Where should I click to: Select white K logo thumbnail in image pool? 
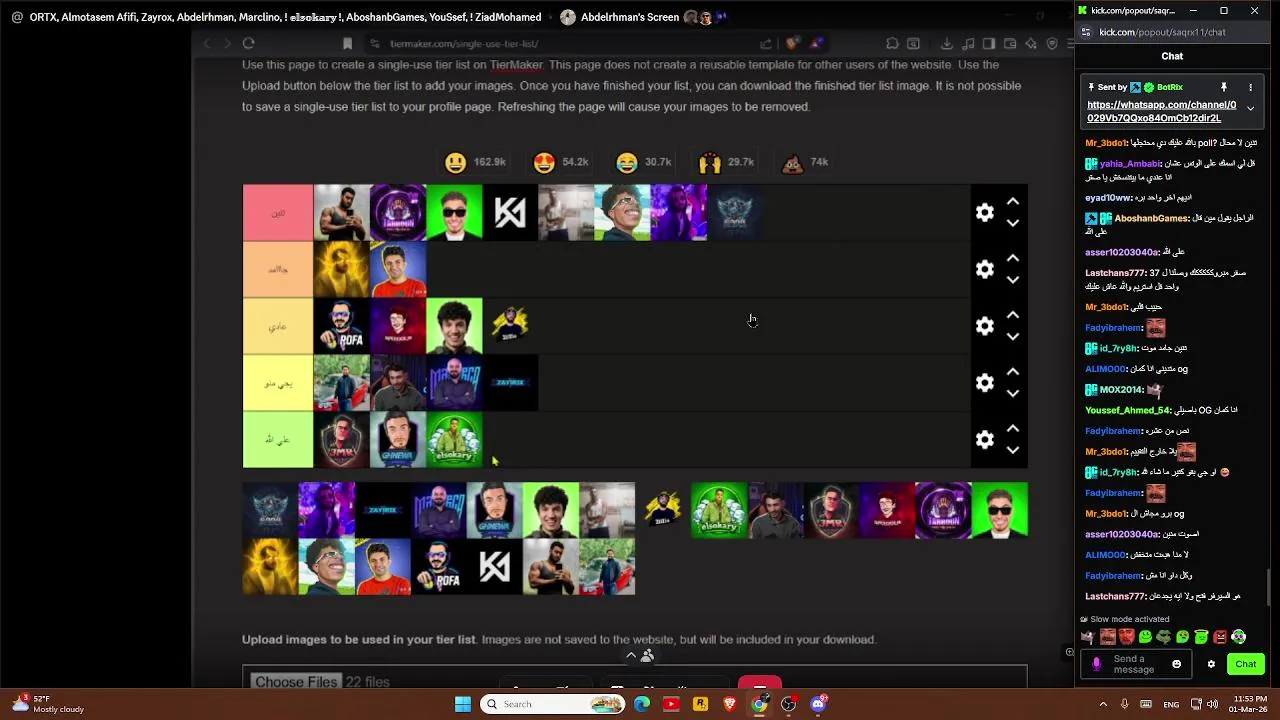pos(495,567)
